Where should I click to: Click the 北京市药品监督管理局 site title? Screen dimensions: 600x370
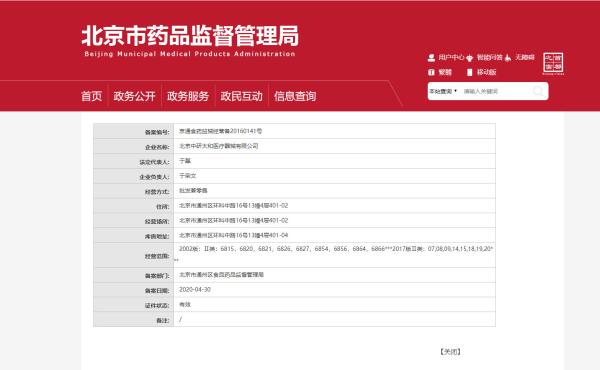(190, 36)
